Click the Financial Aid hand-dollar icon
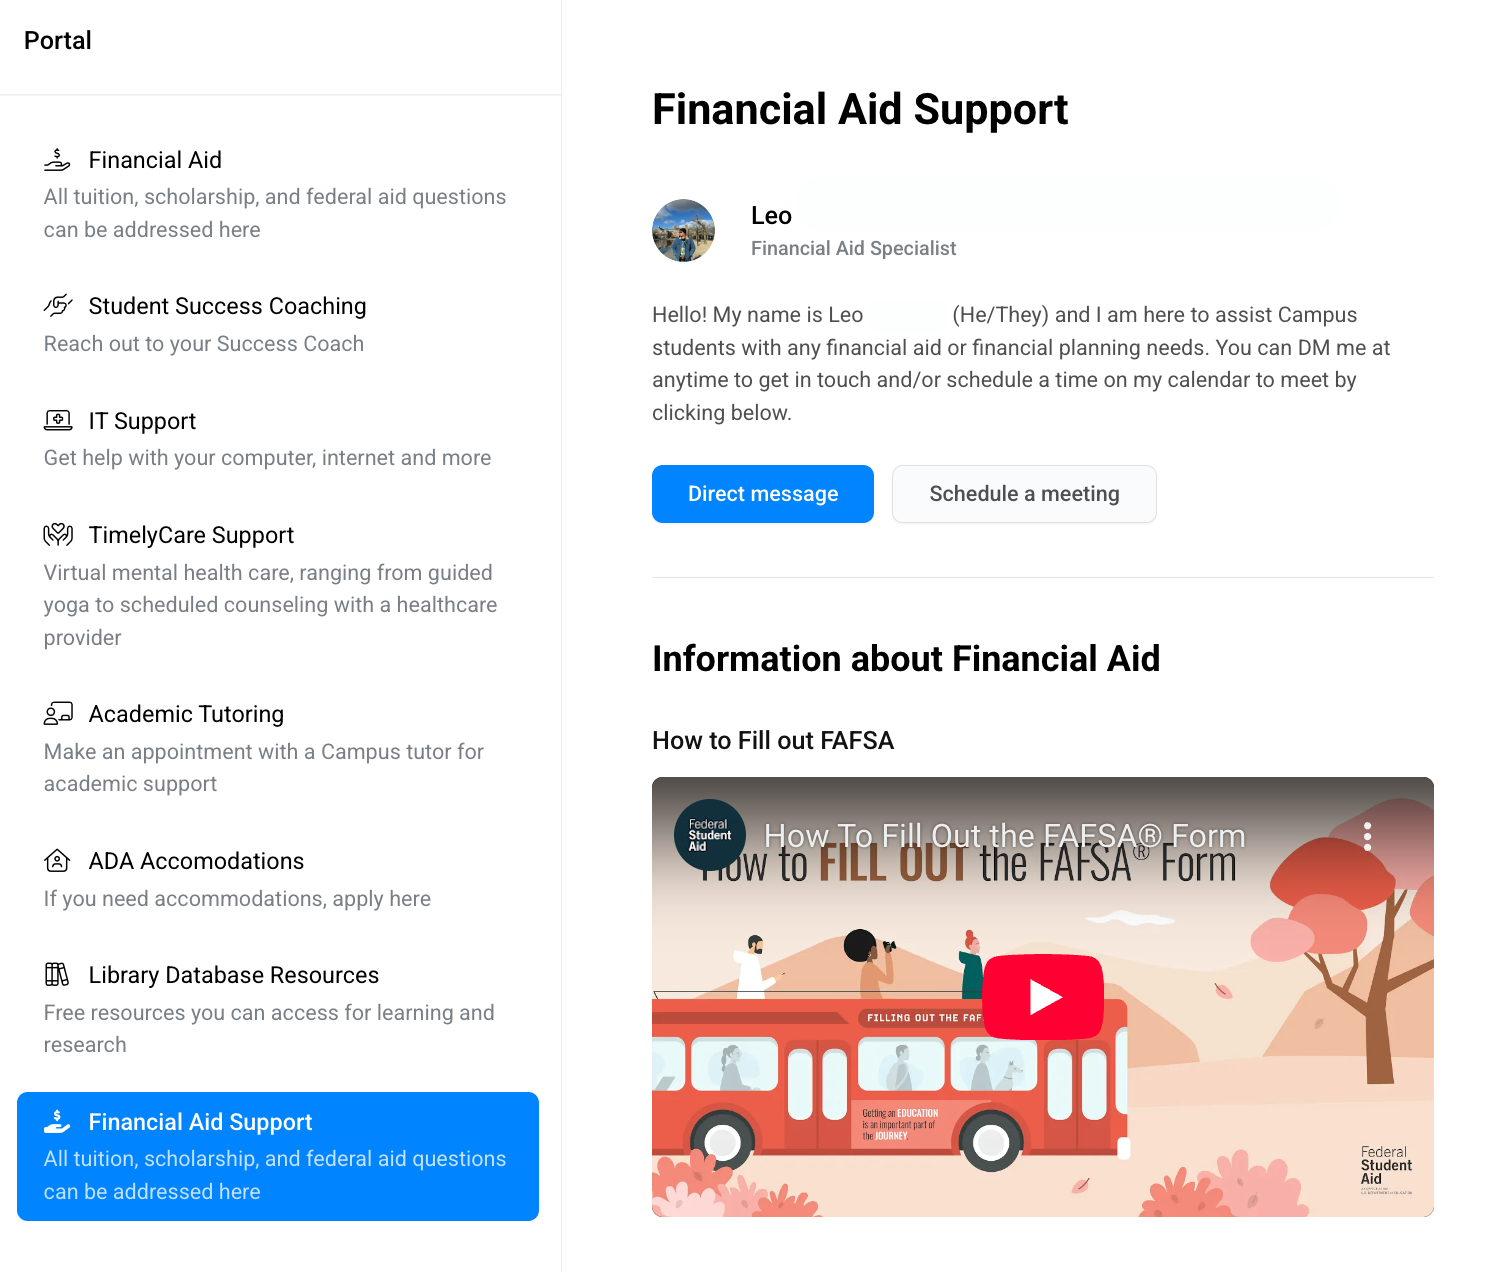This screenshot has height=1272, width=1492. pos(58,160)
